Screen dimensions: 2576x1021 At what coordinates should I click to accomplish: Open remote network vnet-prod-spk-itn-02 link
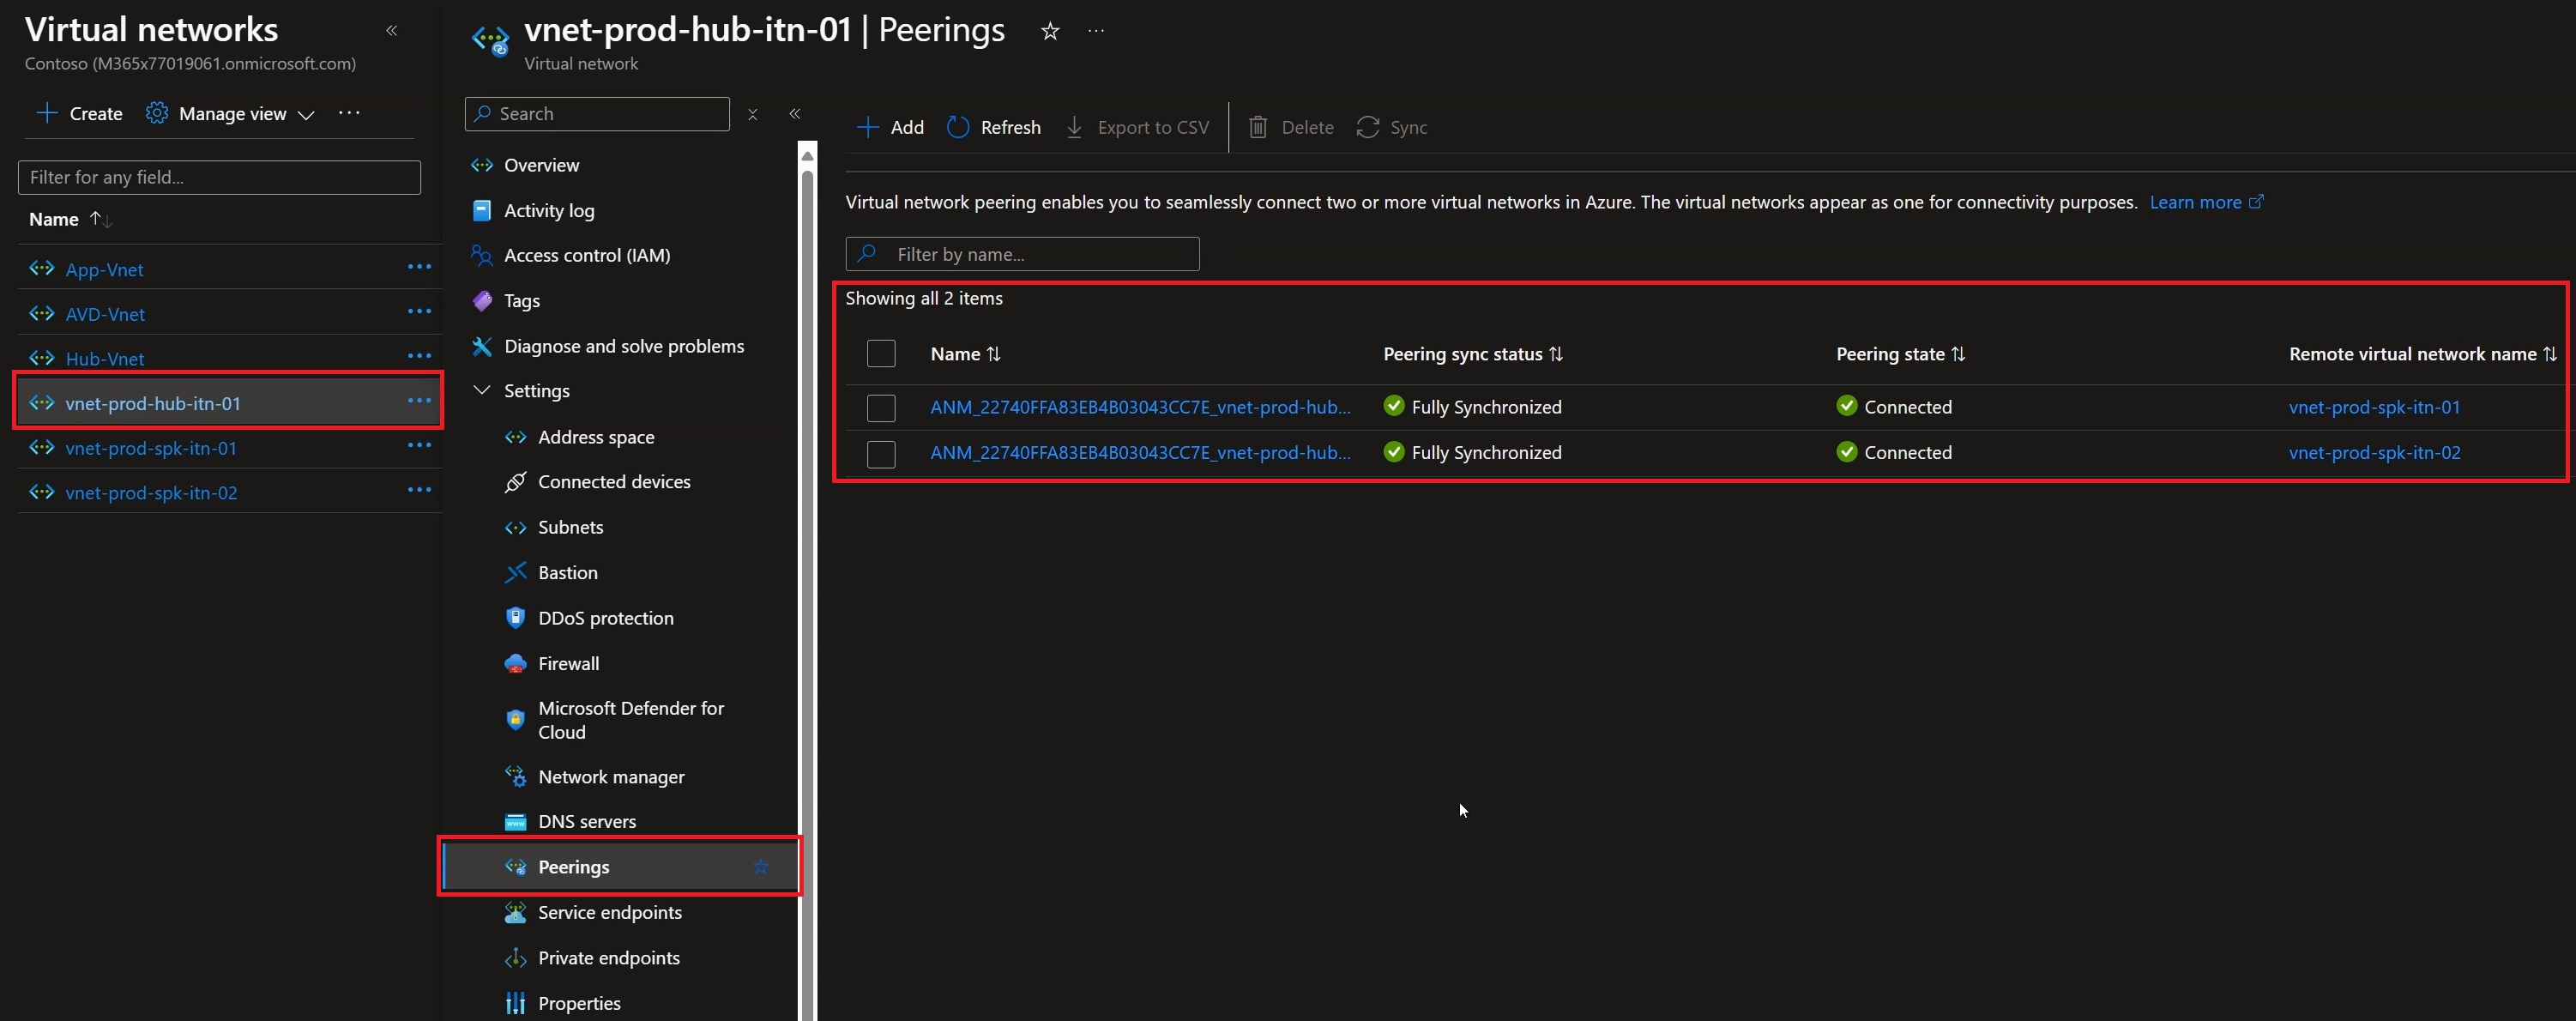(2374, 453)
